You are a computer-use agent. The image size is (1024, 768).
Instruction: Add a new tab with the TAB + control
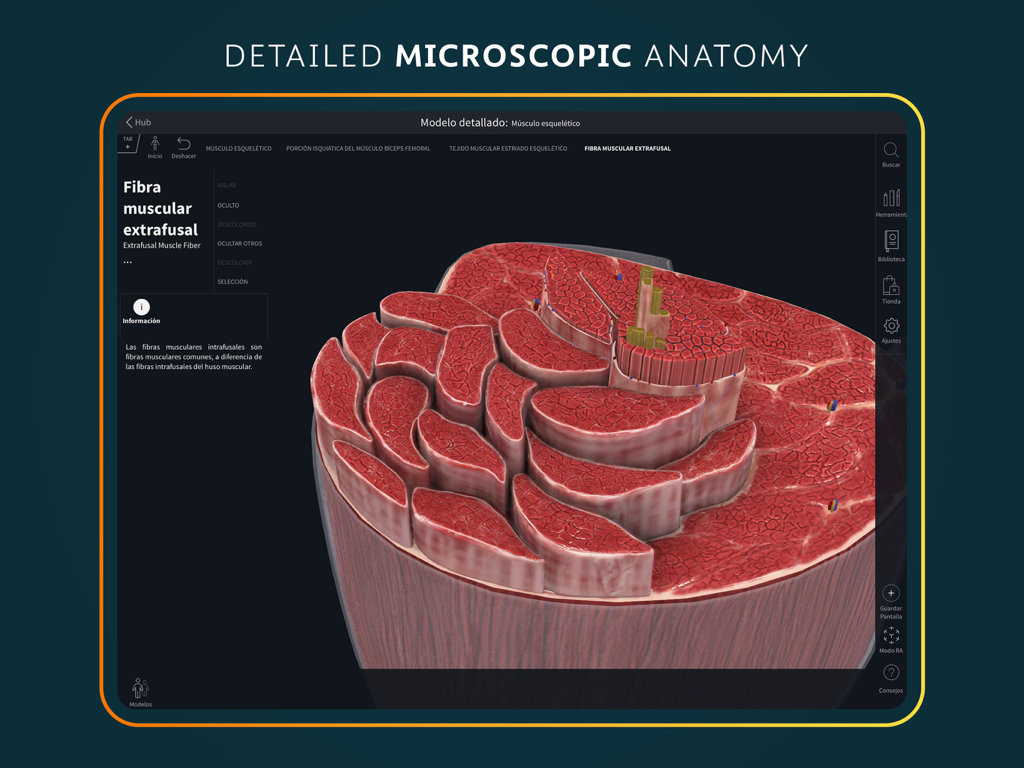[128, 144]
